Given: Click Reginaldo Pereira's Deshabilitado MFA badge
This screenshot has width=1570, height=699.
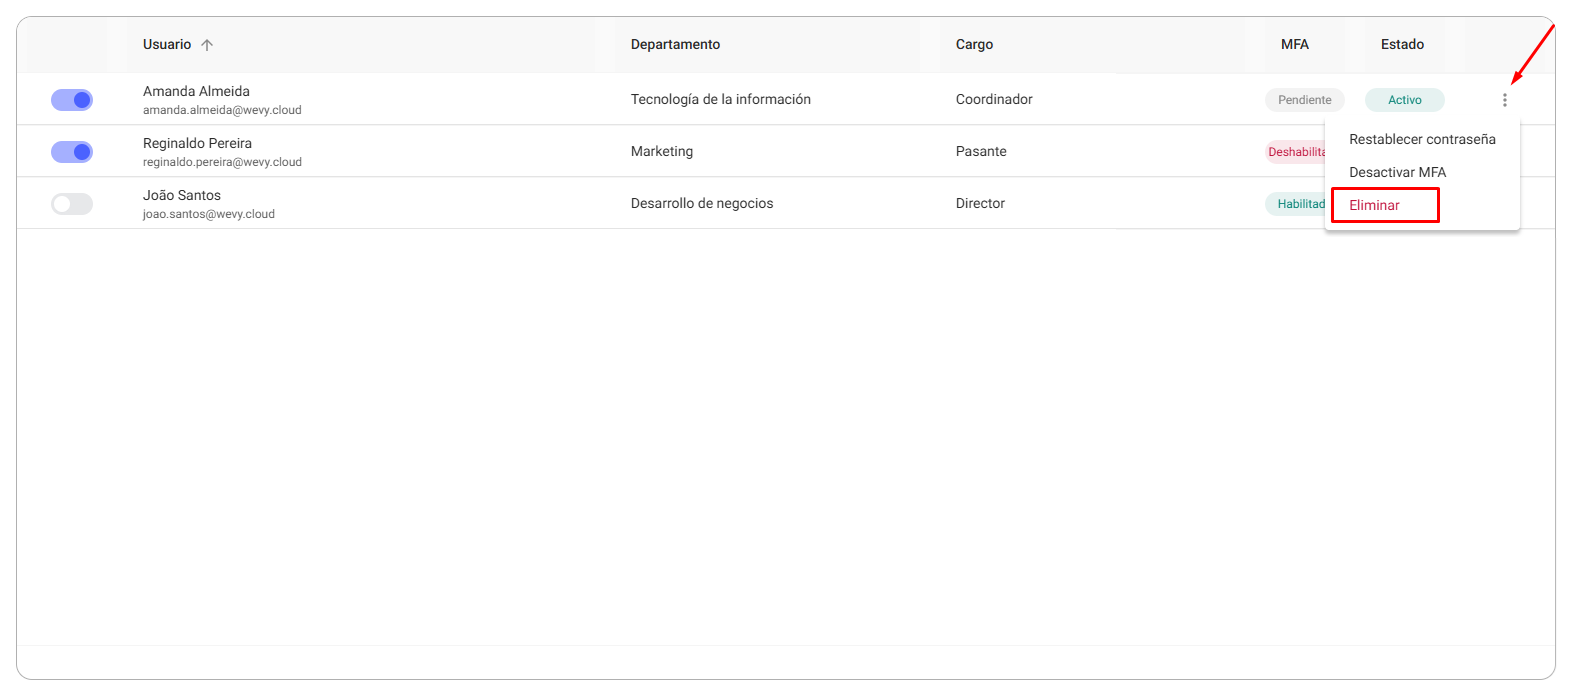Looking at the screenshot, I should click(1296, 152).
